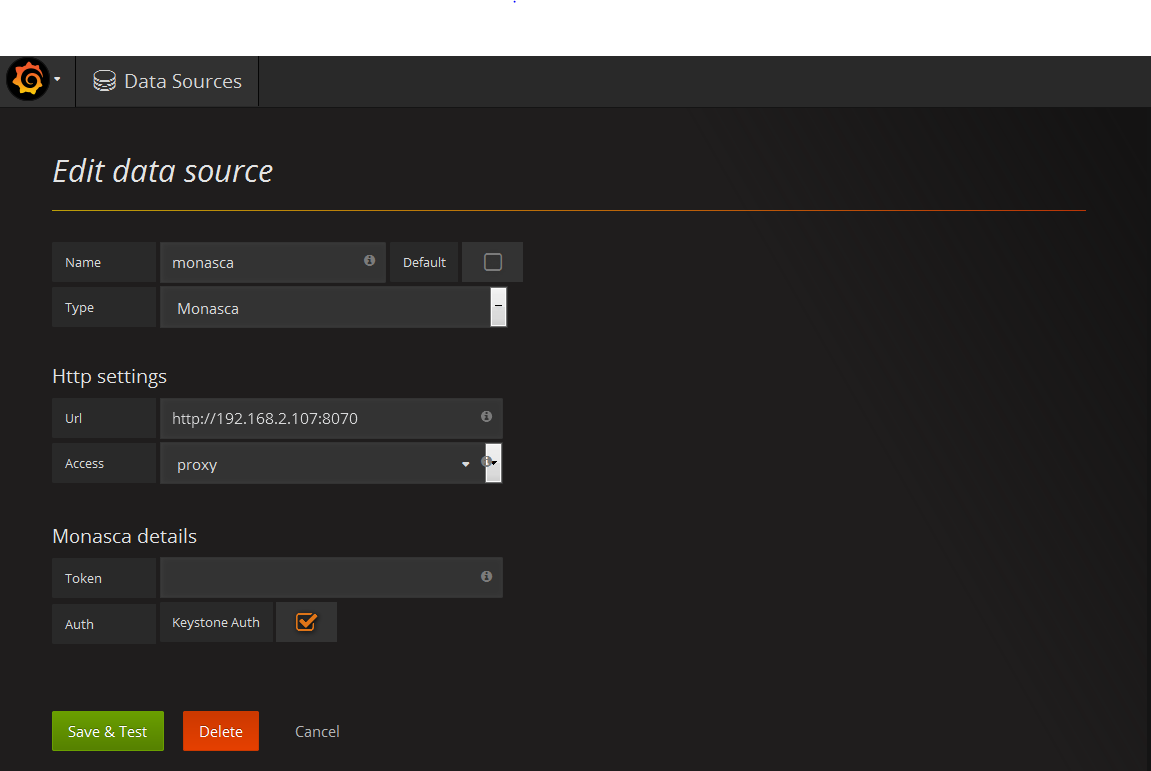1151x771 pixels.
Task: Uncheck the Keystone Auth checkbox
Action: point(306,622)
